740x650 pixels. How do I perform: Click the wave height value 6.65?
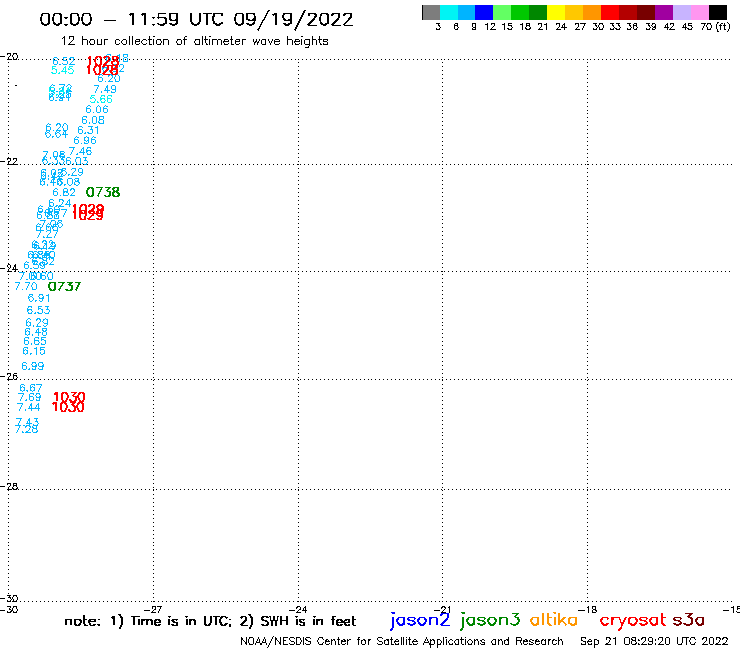35,341
